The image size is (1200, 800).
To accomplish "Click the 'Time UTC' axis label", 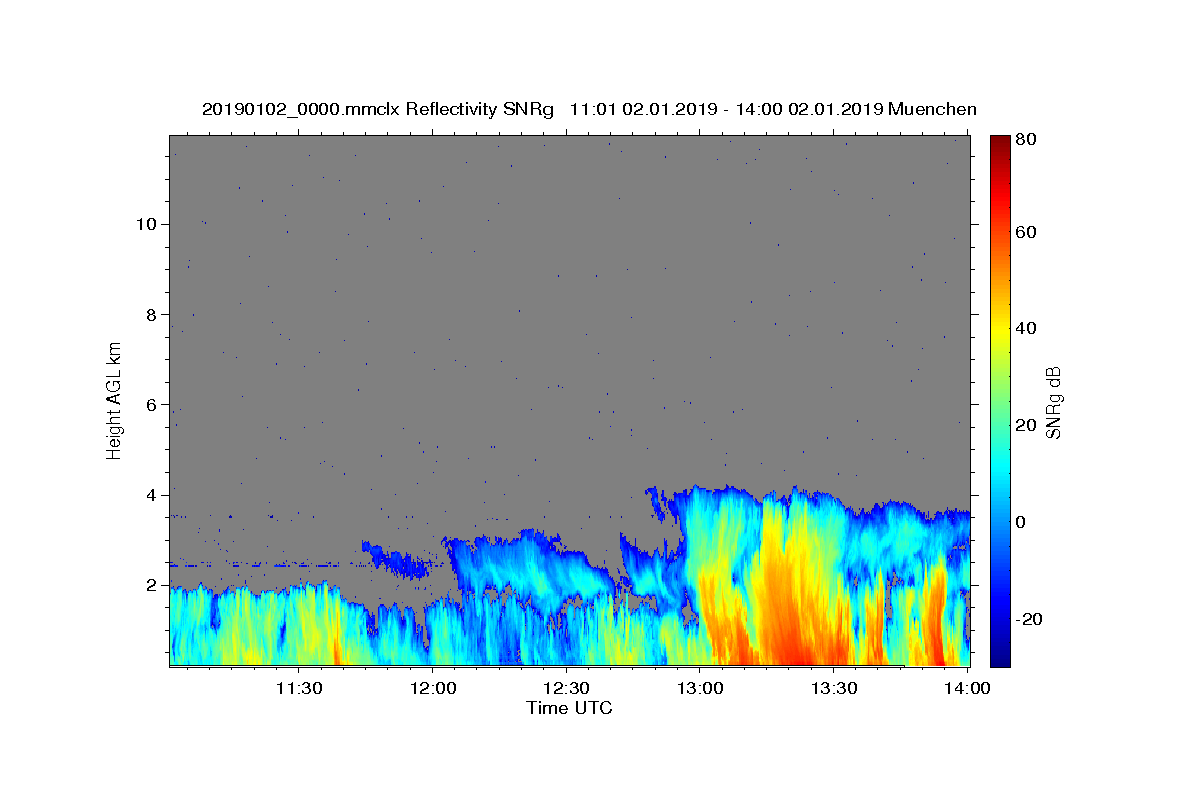I will [569, 708].
